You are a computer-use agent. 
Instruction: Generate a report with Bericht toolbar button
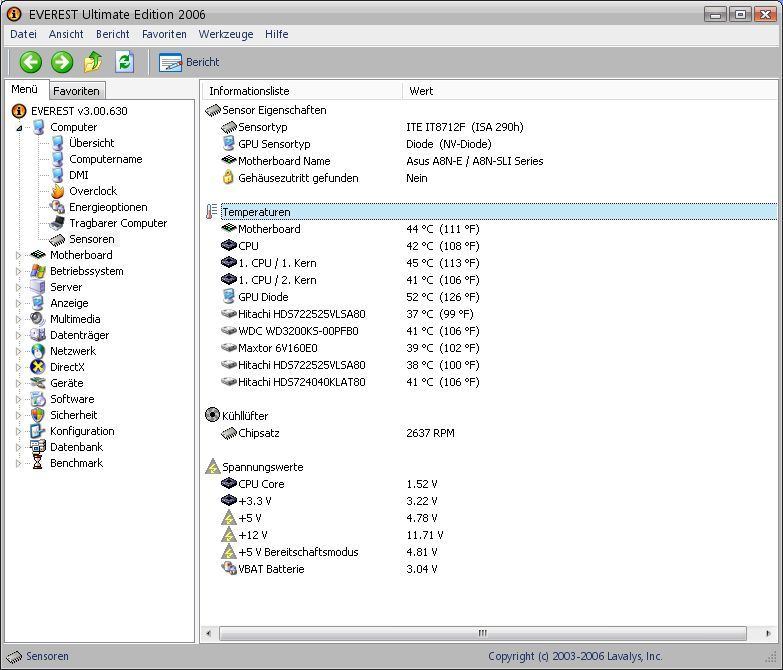tap(189, 62)
